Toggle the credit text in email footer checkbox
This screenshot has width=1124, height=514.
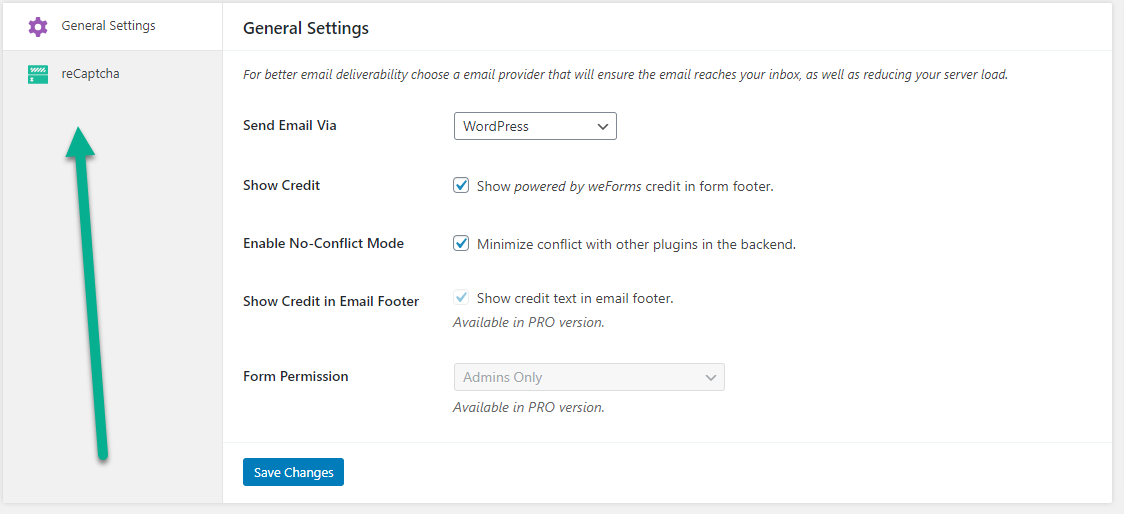tap(461, 298)
